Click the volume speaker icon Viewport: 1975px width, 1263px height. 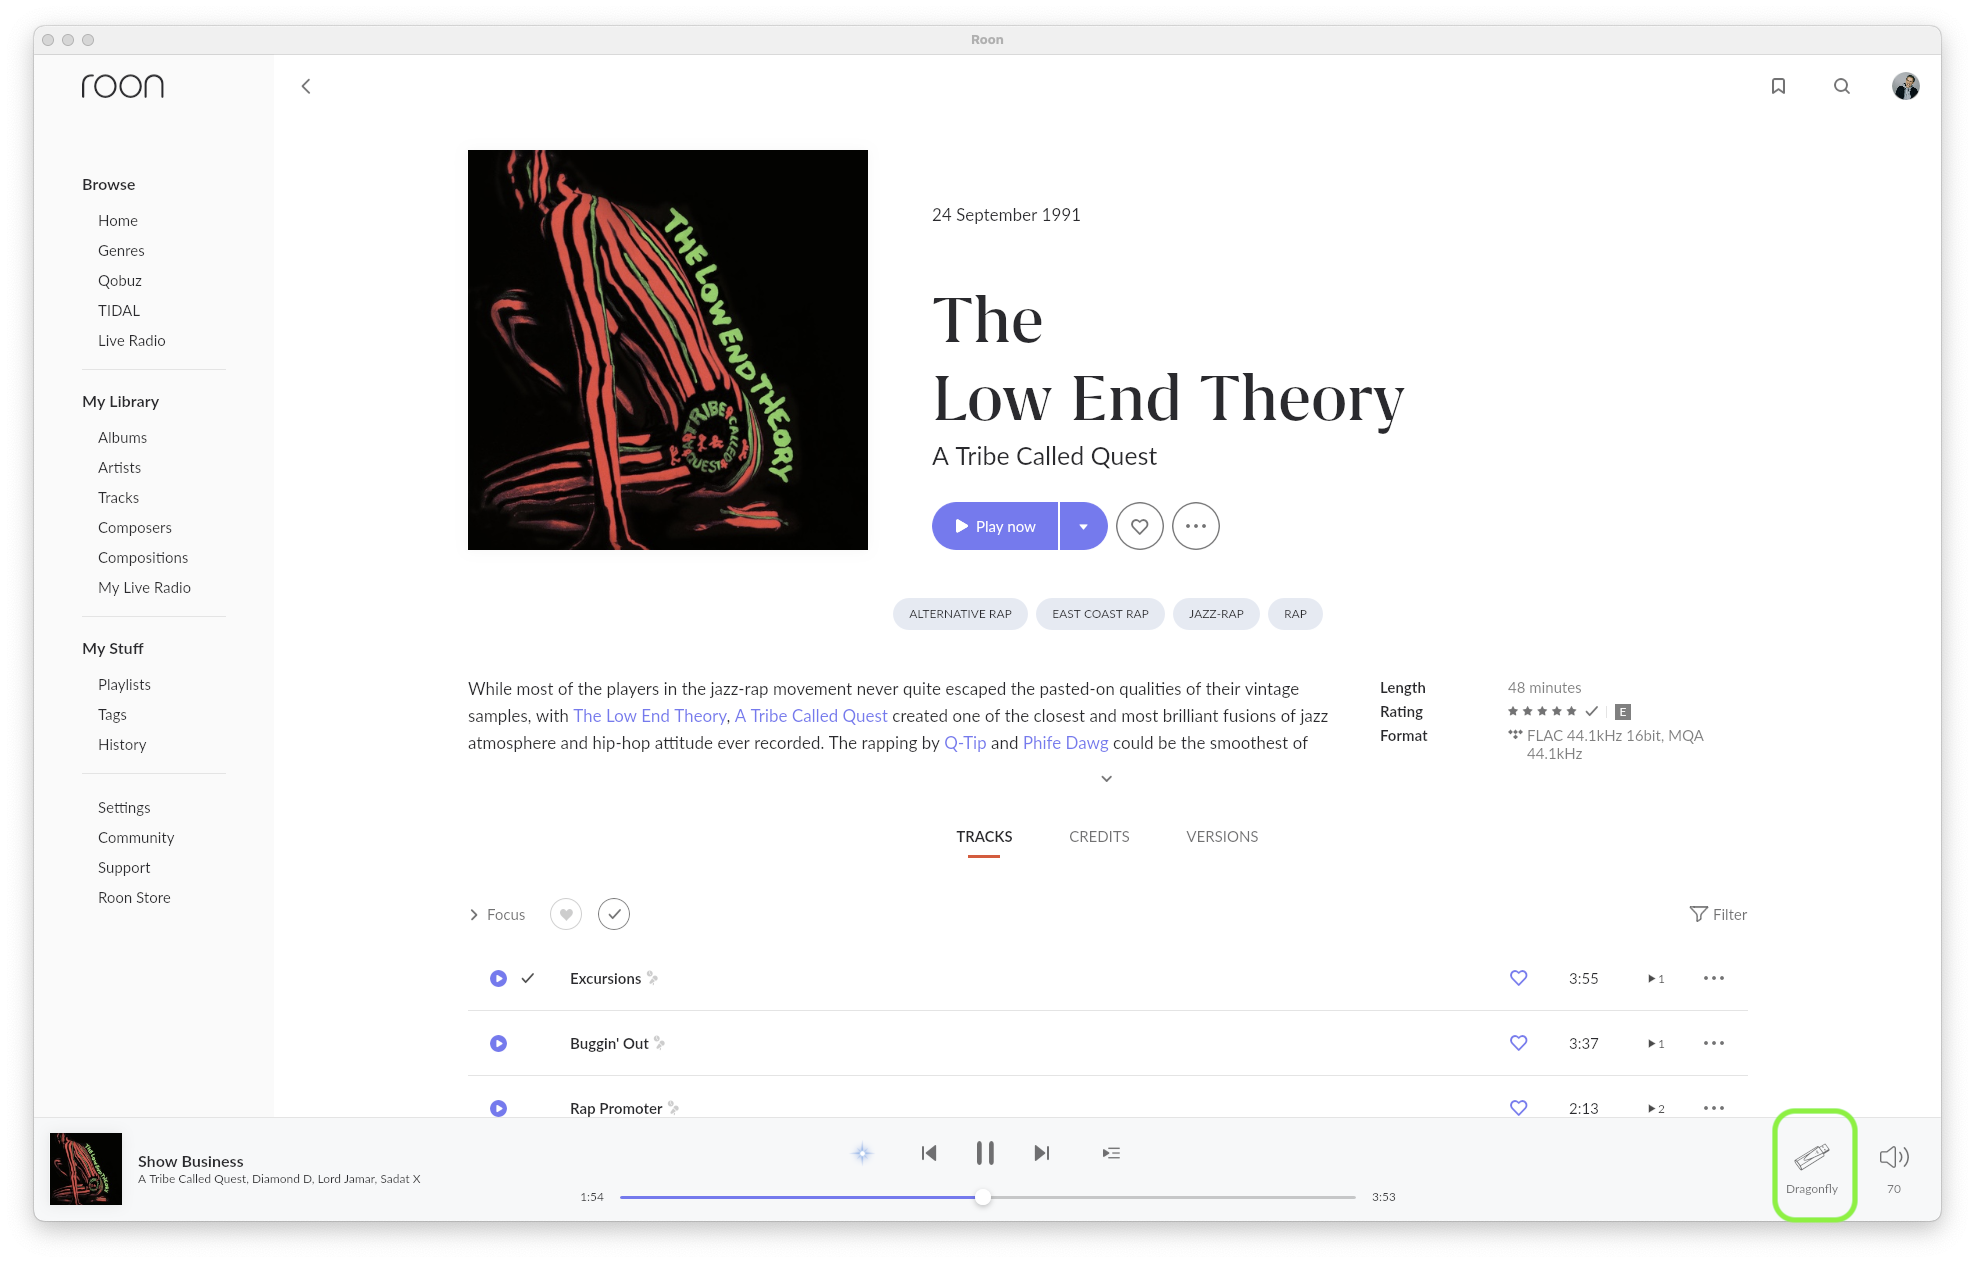tap(1893, 1157)
